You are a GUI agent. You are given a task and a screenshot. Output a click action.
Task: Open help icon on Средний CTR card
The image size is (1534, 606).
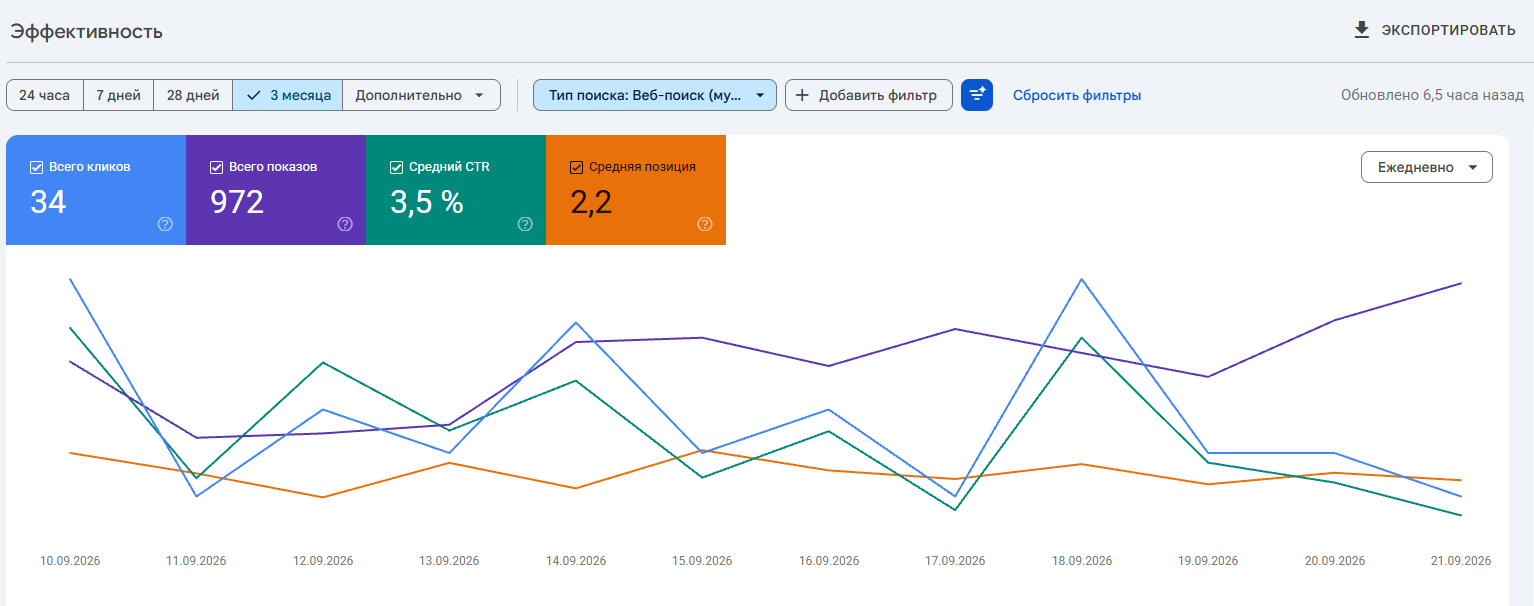pyautogui.click(x=525, y=224)
